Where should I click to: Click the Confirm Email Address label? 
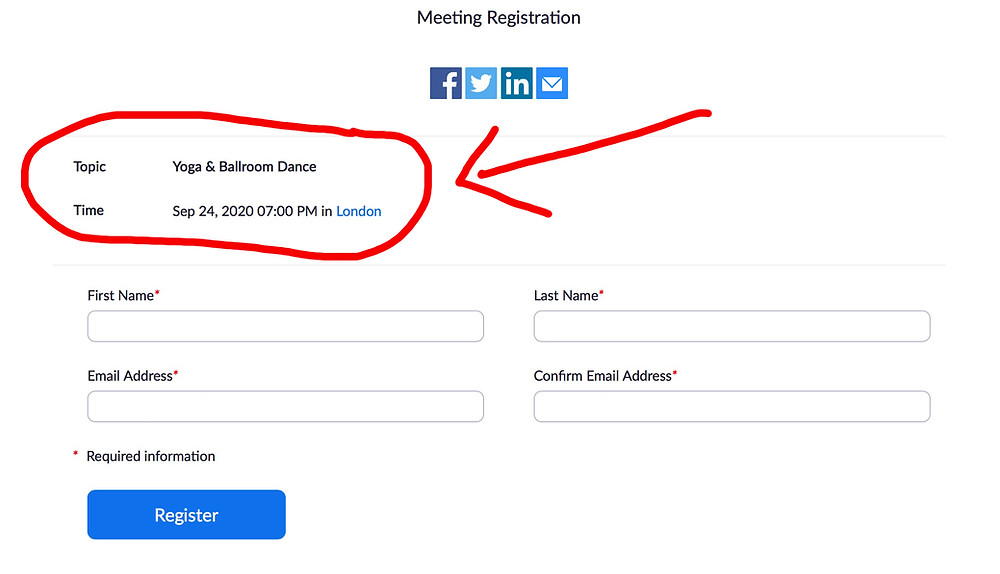(605, 376)
